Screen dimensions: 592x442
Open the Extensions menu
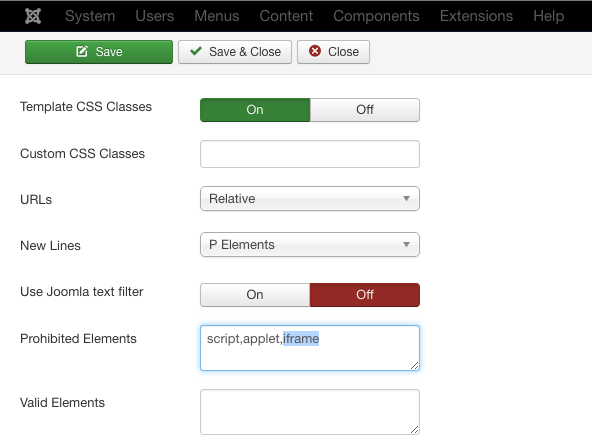476,16
